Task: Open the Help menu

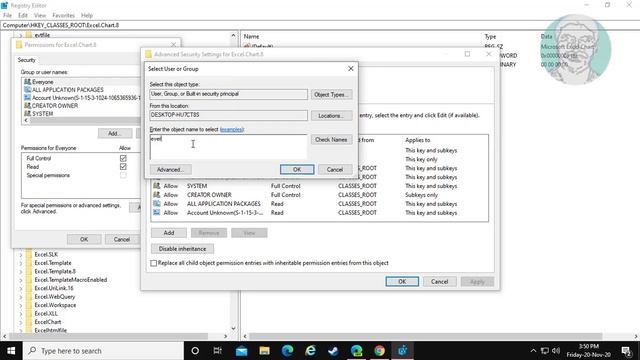Action: [87, 16]
